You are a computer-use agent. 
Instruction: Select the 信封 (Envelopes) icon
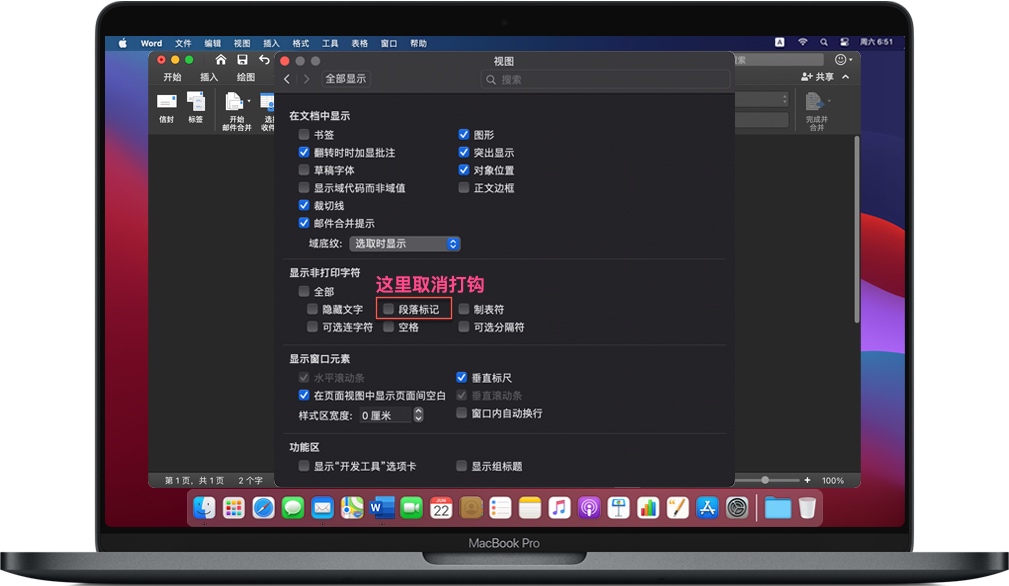click(x=166, y=105)
